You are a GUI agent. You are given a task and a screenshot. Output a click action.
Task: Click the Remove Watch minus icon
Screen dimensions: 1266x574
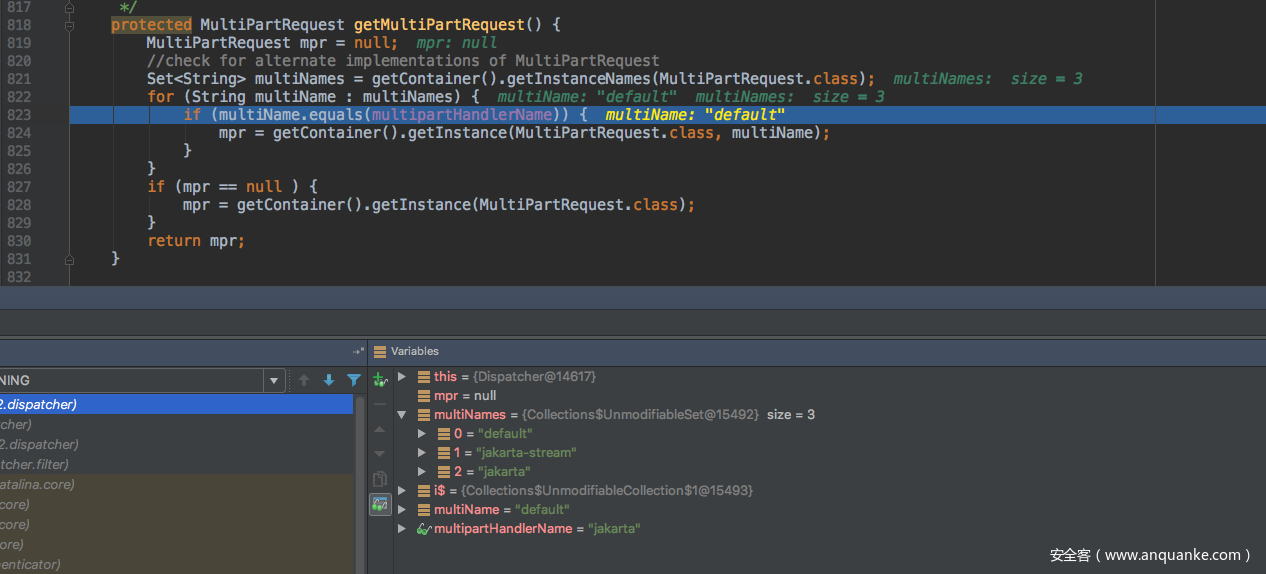pos(380,404)
